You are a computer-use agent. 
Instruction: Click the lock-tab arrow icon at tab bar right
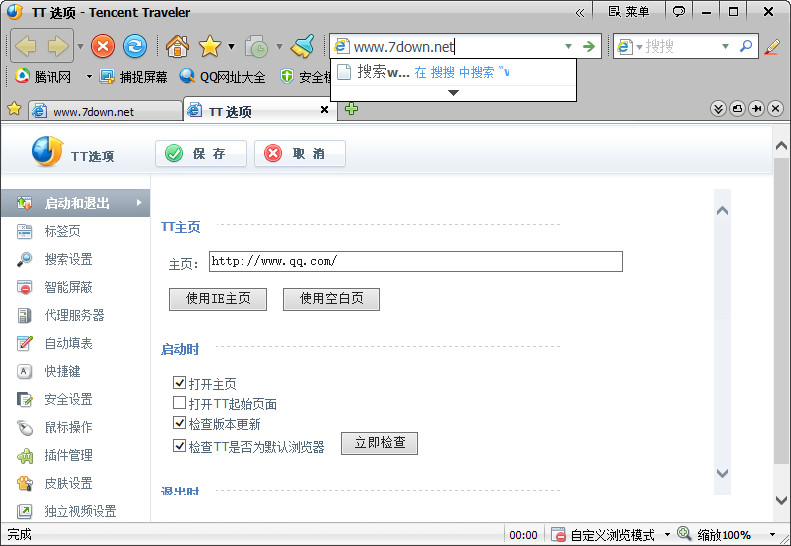coord(757,108)
